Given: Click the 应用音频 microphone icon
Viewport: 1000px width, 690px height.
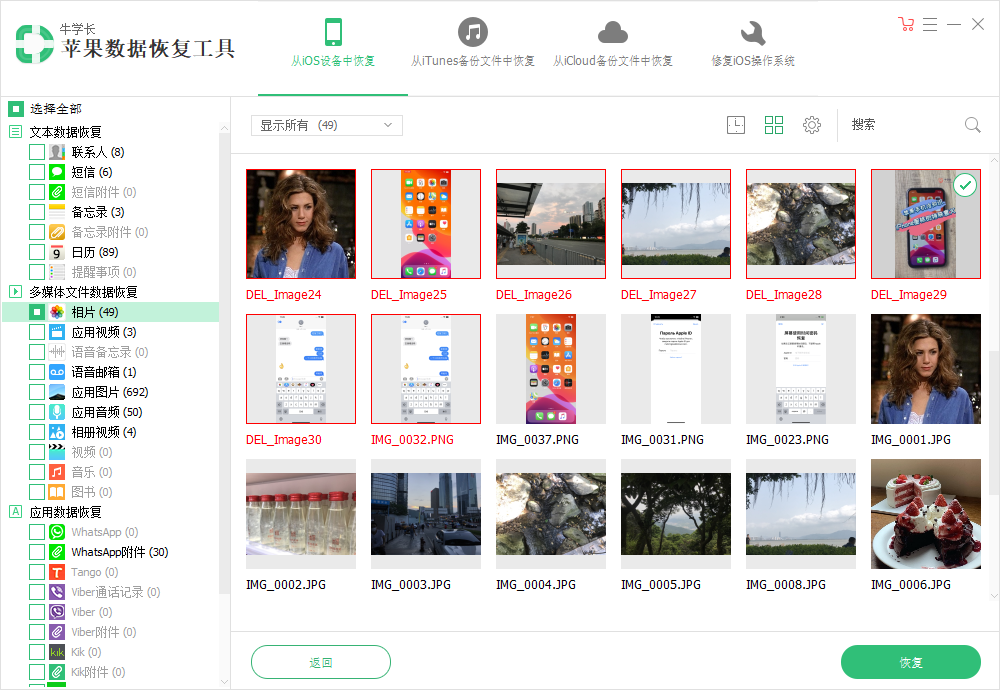Looking at the screenshot, I should (57, 412).
